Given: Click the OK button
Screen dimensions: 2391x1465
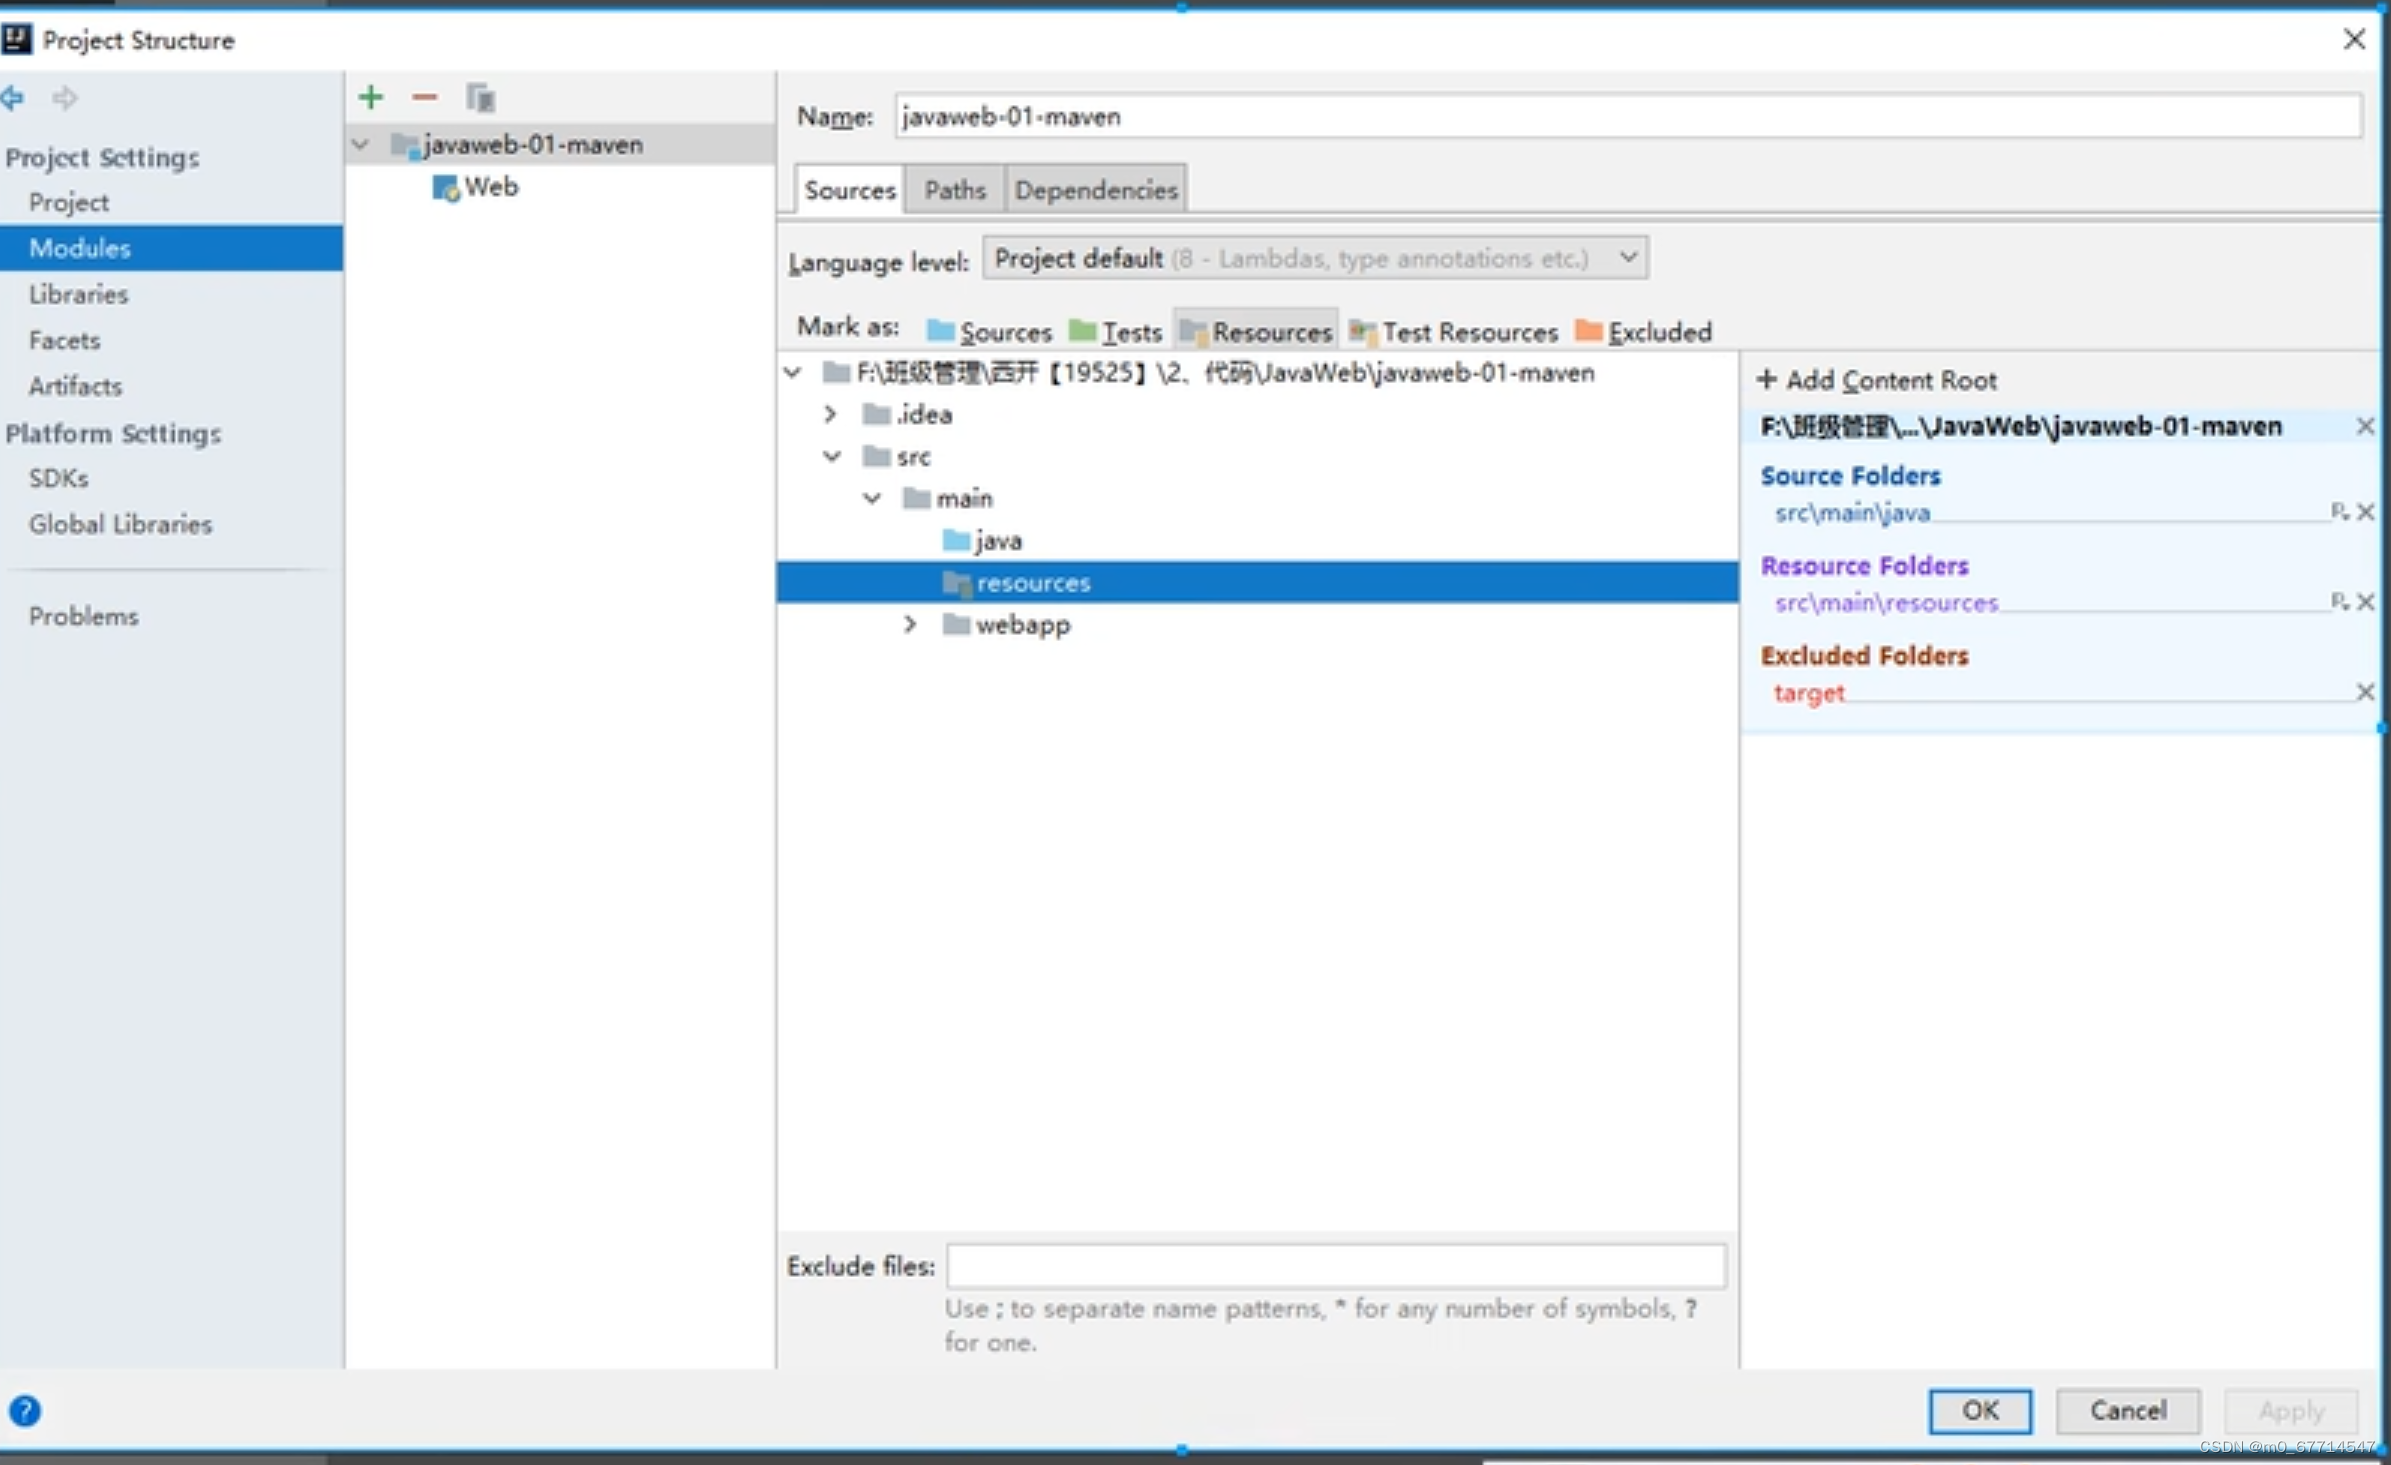Looking at the screenshot, I should point(1979,1410).
